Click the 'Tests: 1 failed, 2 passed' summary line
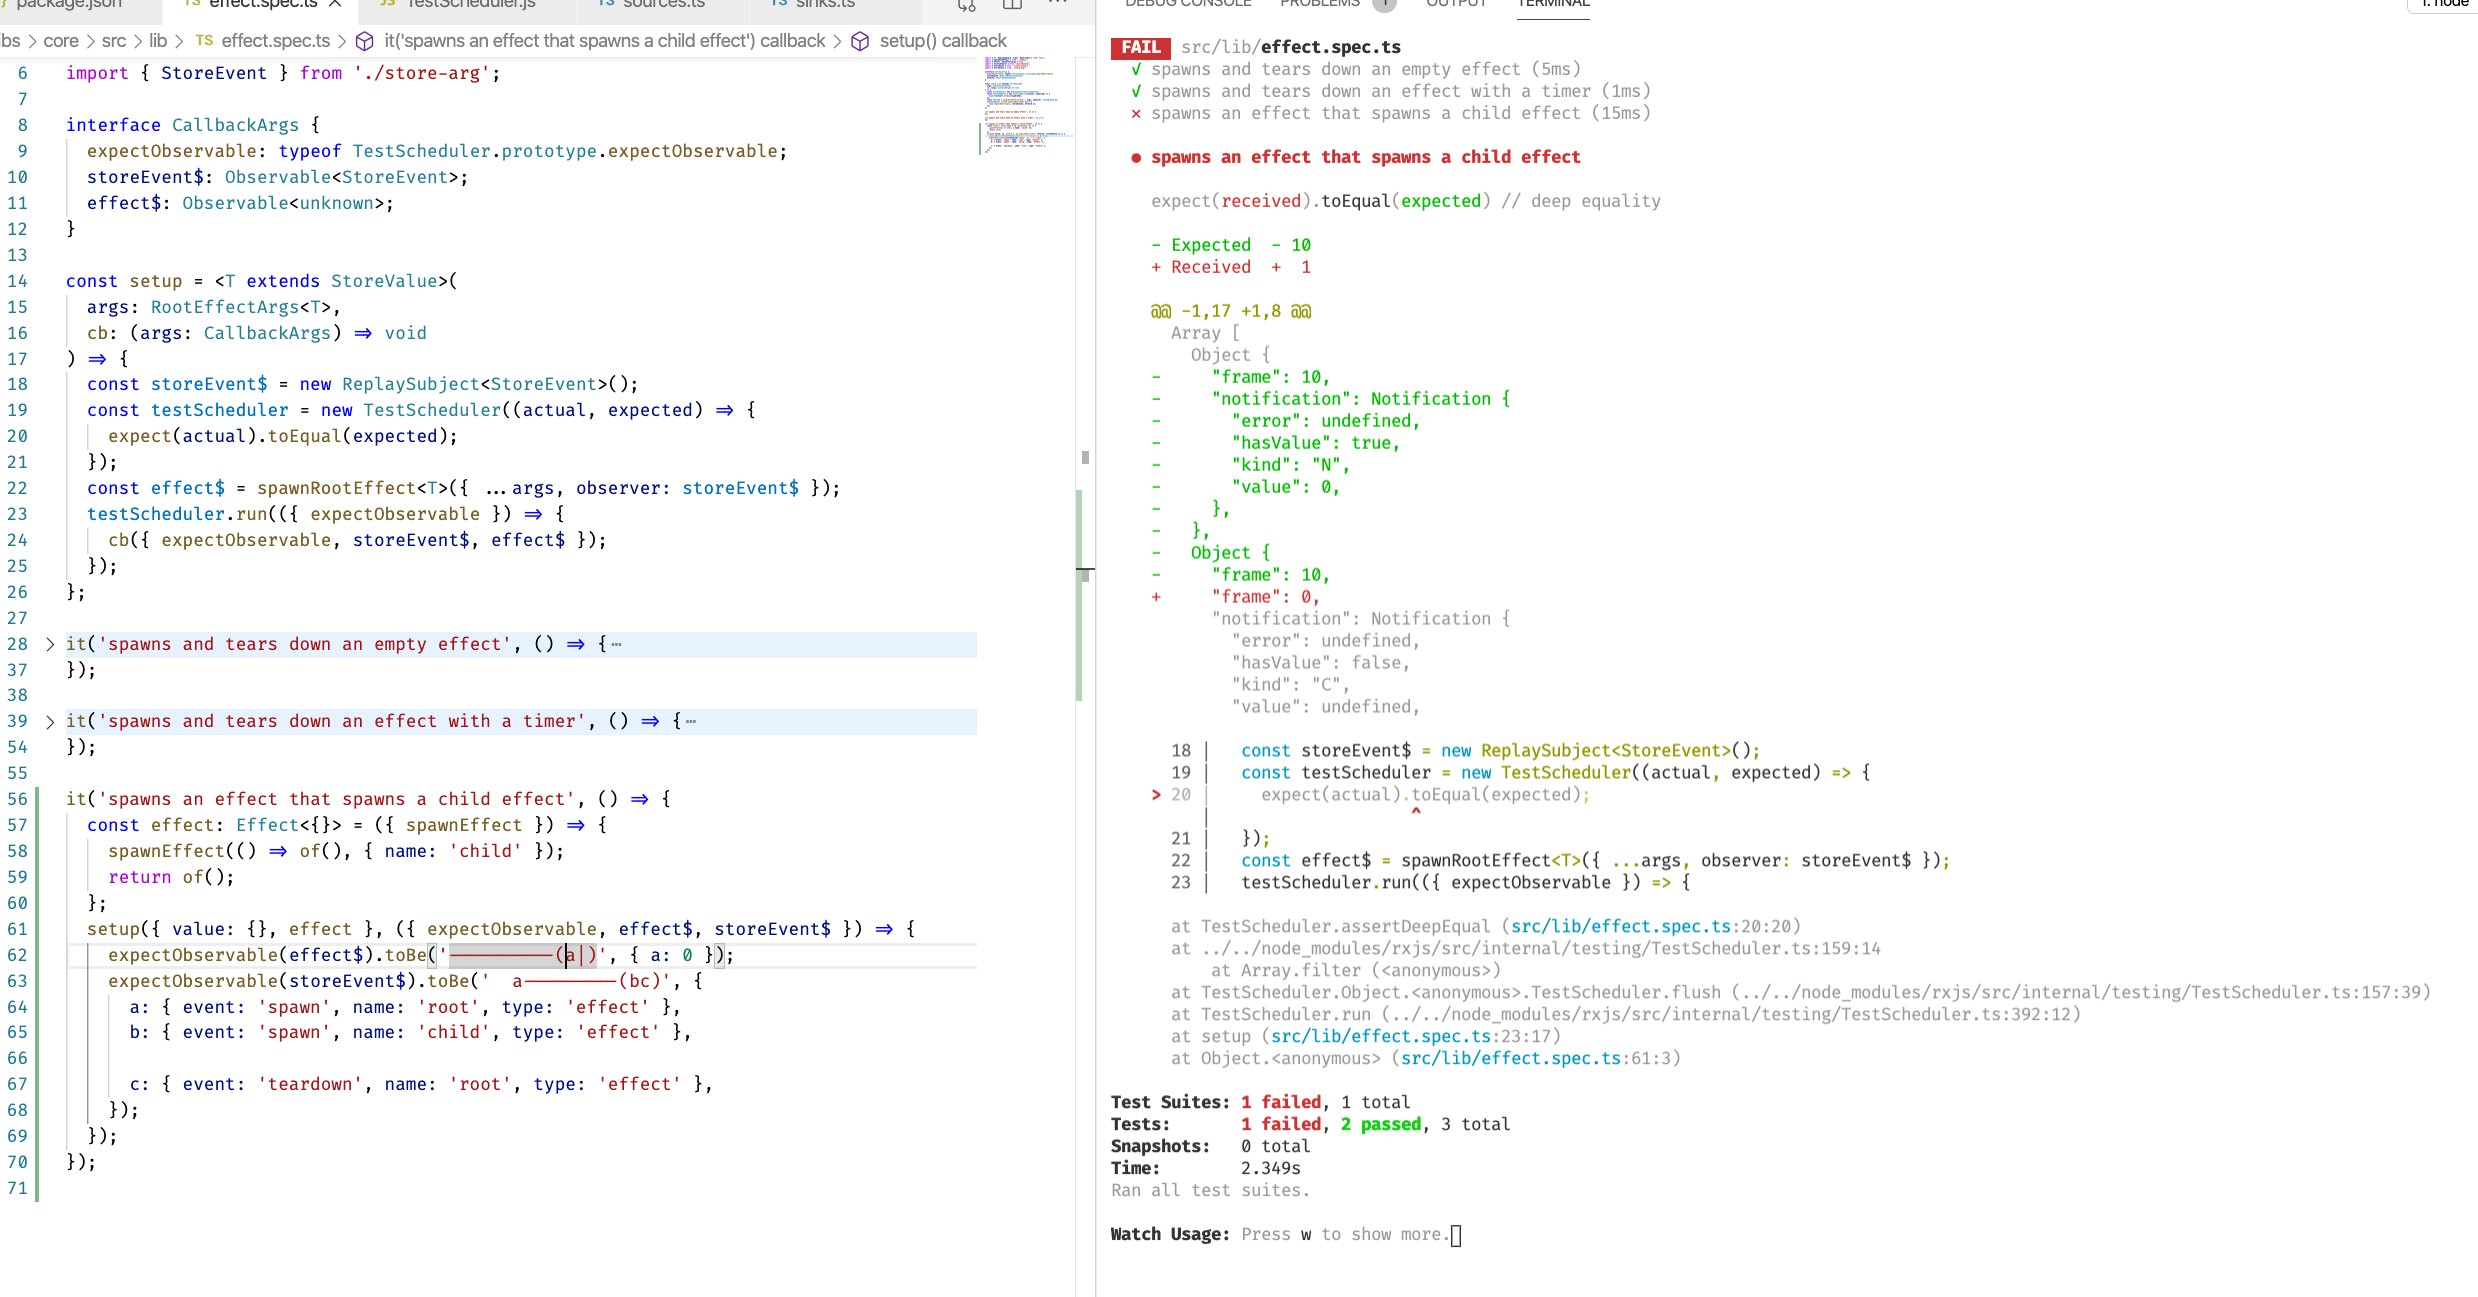Screen dimensions: 2478x1297 tap(1311, 1125)
